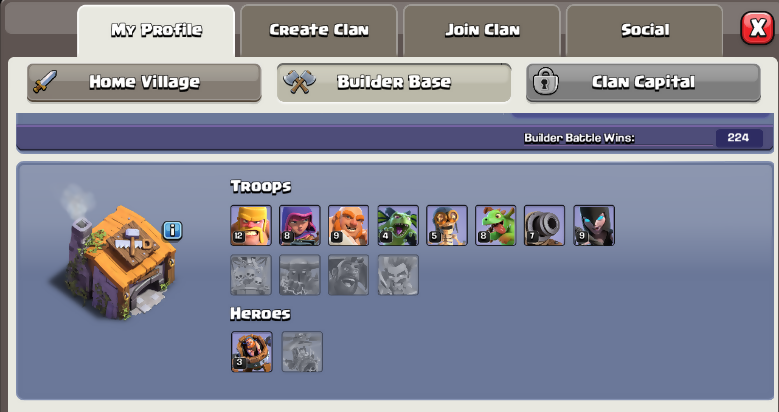Viewport: 779px width, 412px height.
Task: Click the locked Battle Copter hero icon
Action: (303, 352)
